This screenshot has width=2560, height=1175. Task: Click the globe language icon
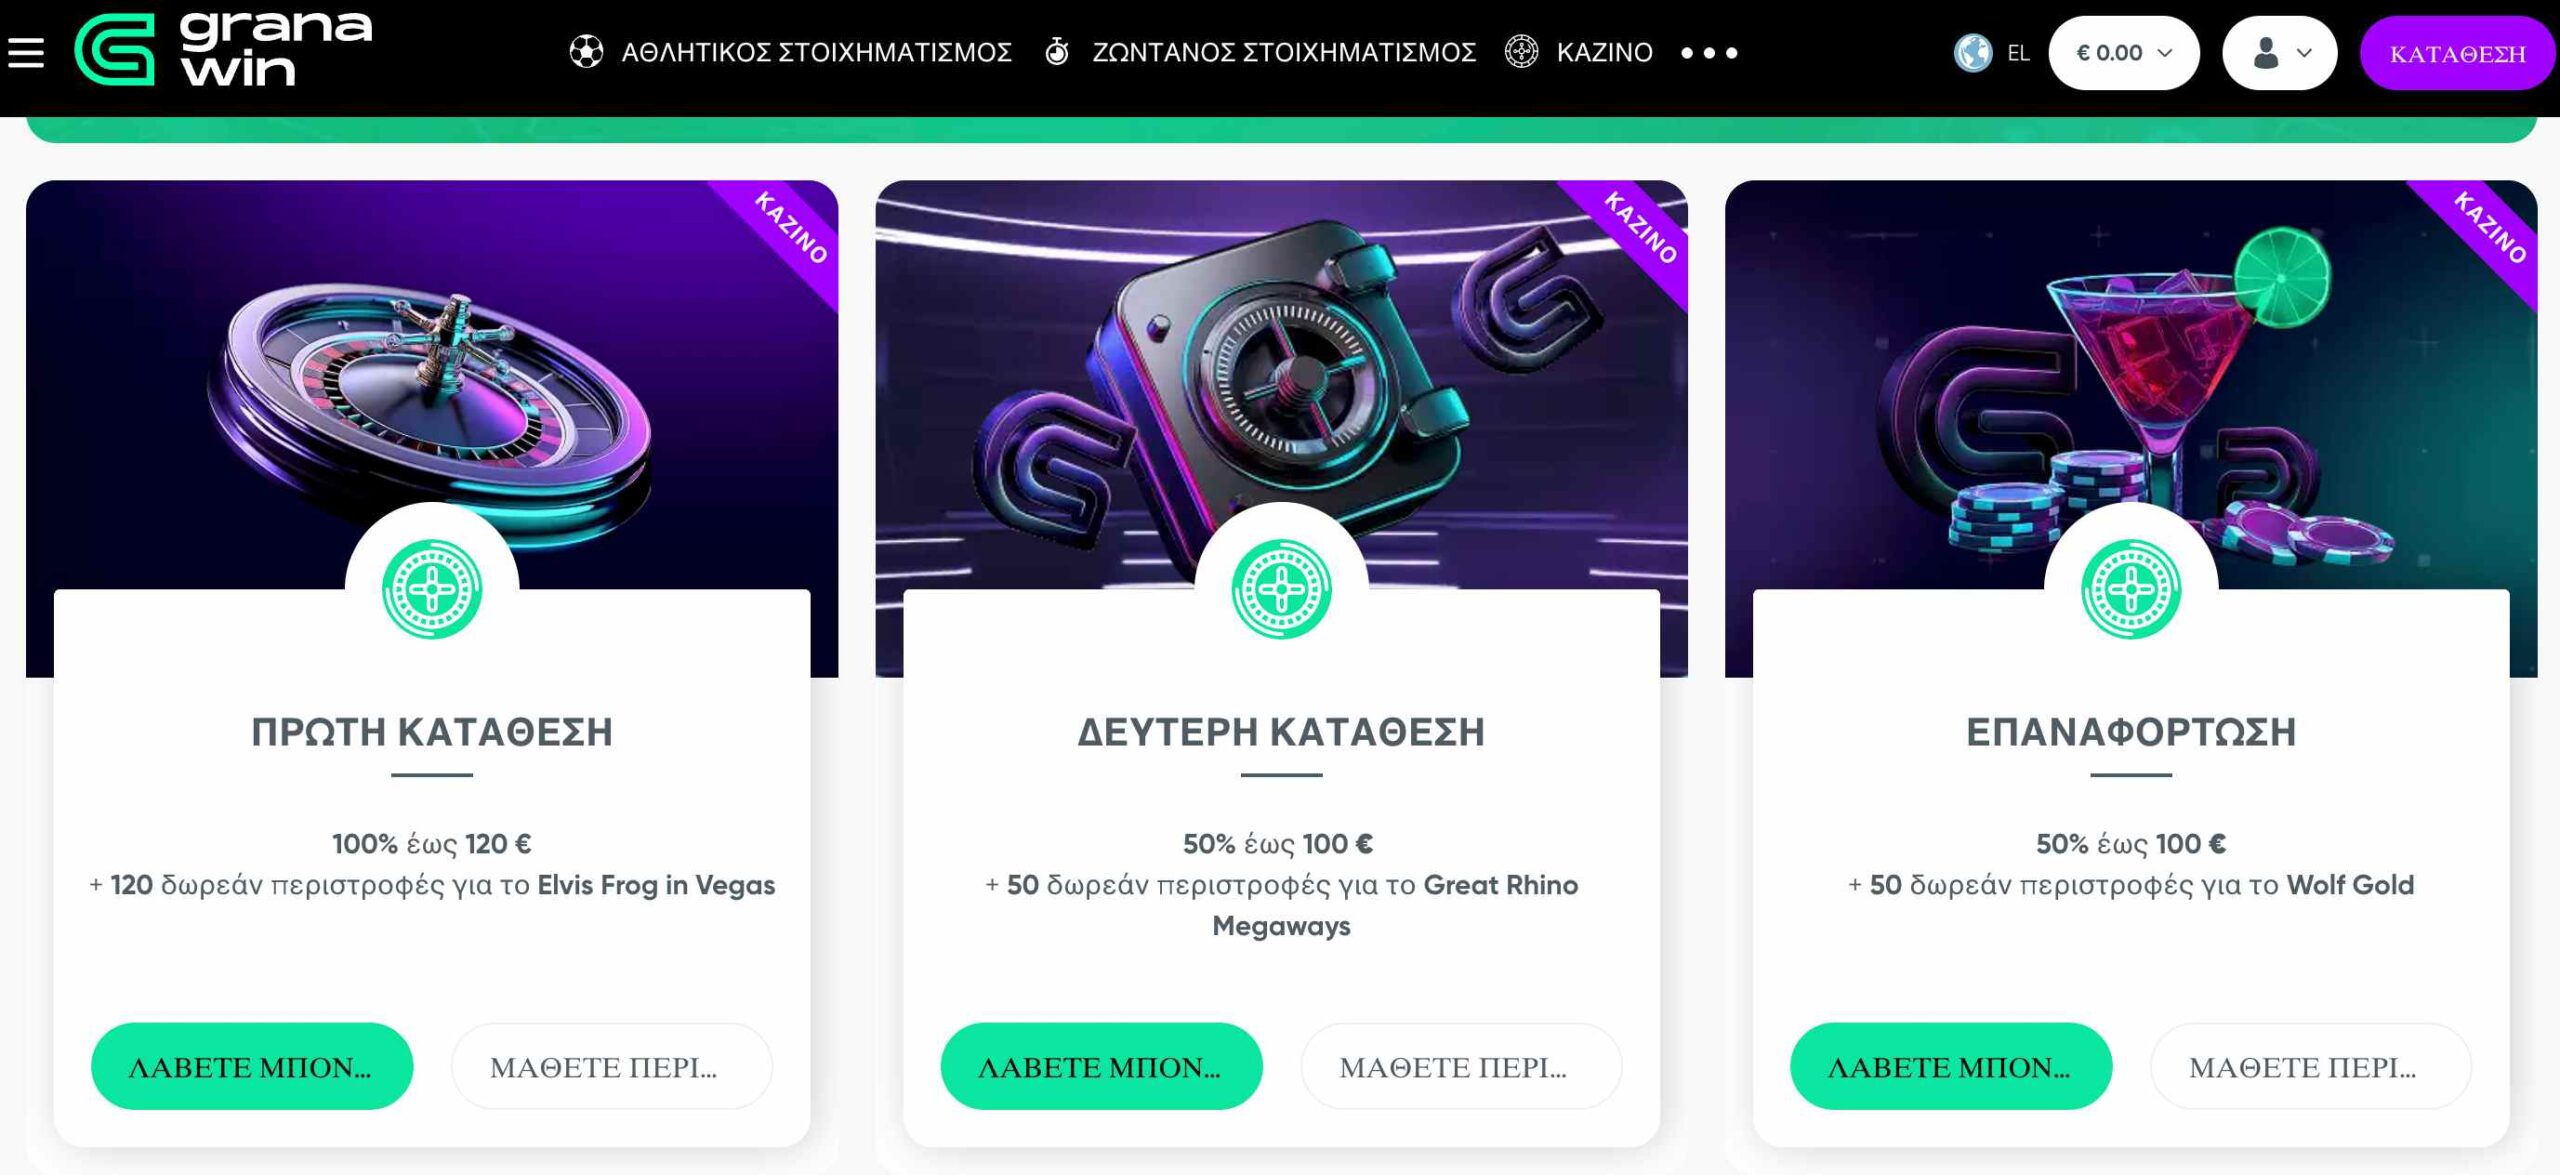click(x=1973, y=52)
